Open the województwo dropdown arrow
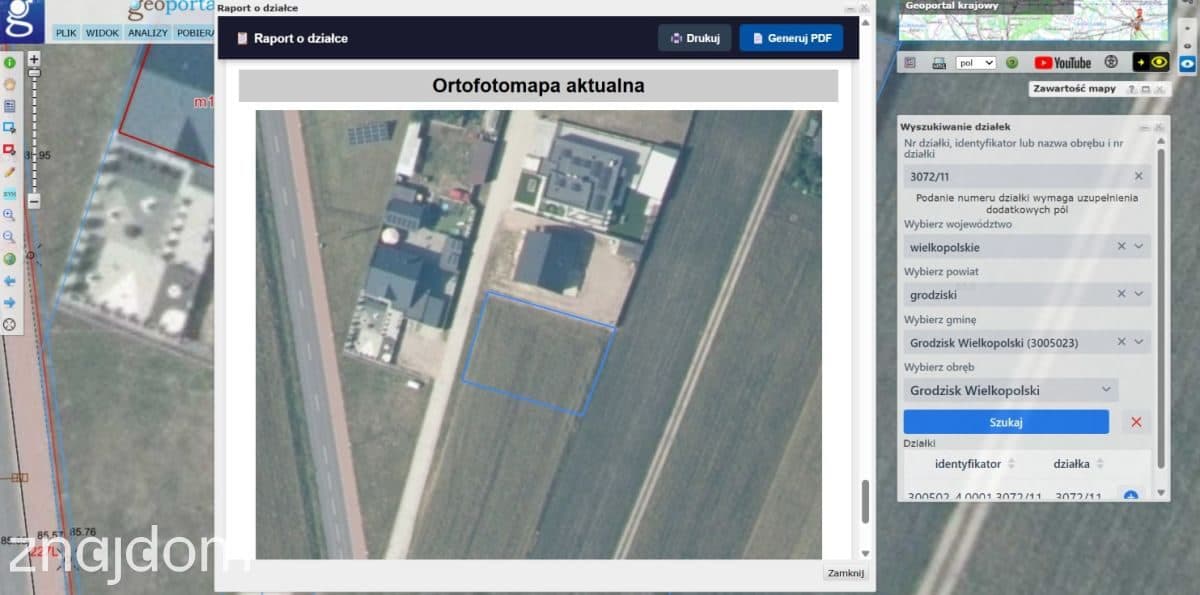 pos(1139,246)
